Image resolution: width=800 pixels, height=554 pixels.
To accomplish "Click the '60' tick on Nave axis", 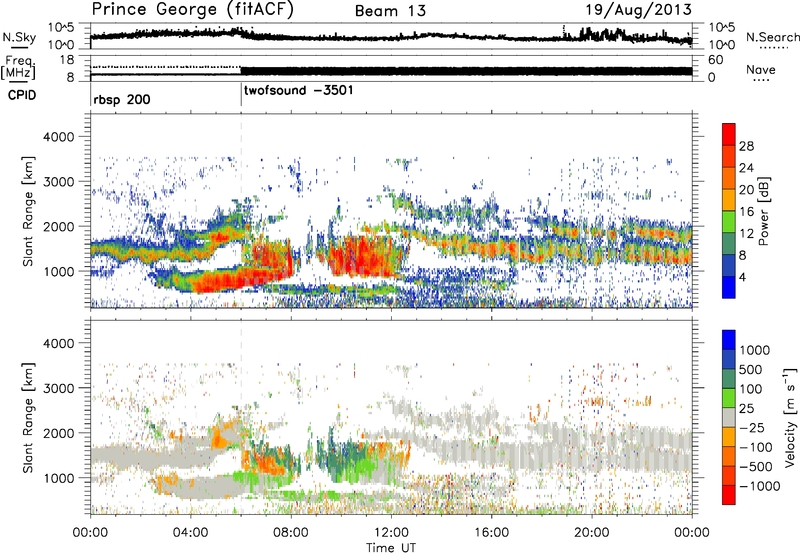I will pos(715,60).
